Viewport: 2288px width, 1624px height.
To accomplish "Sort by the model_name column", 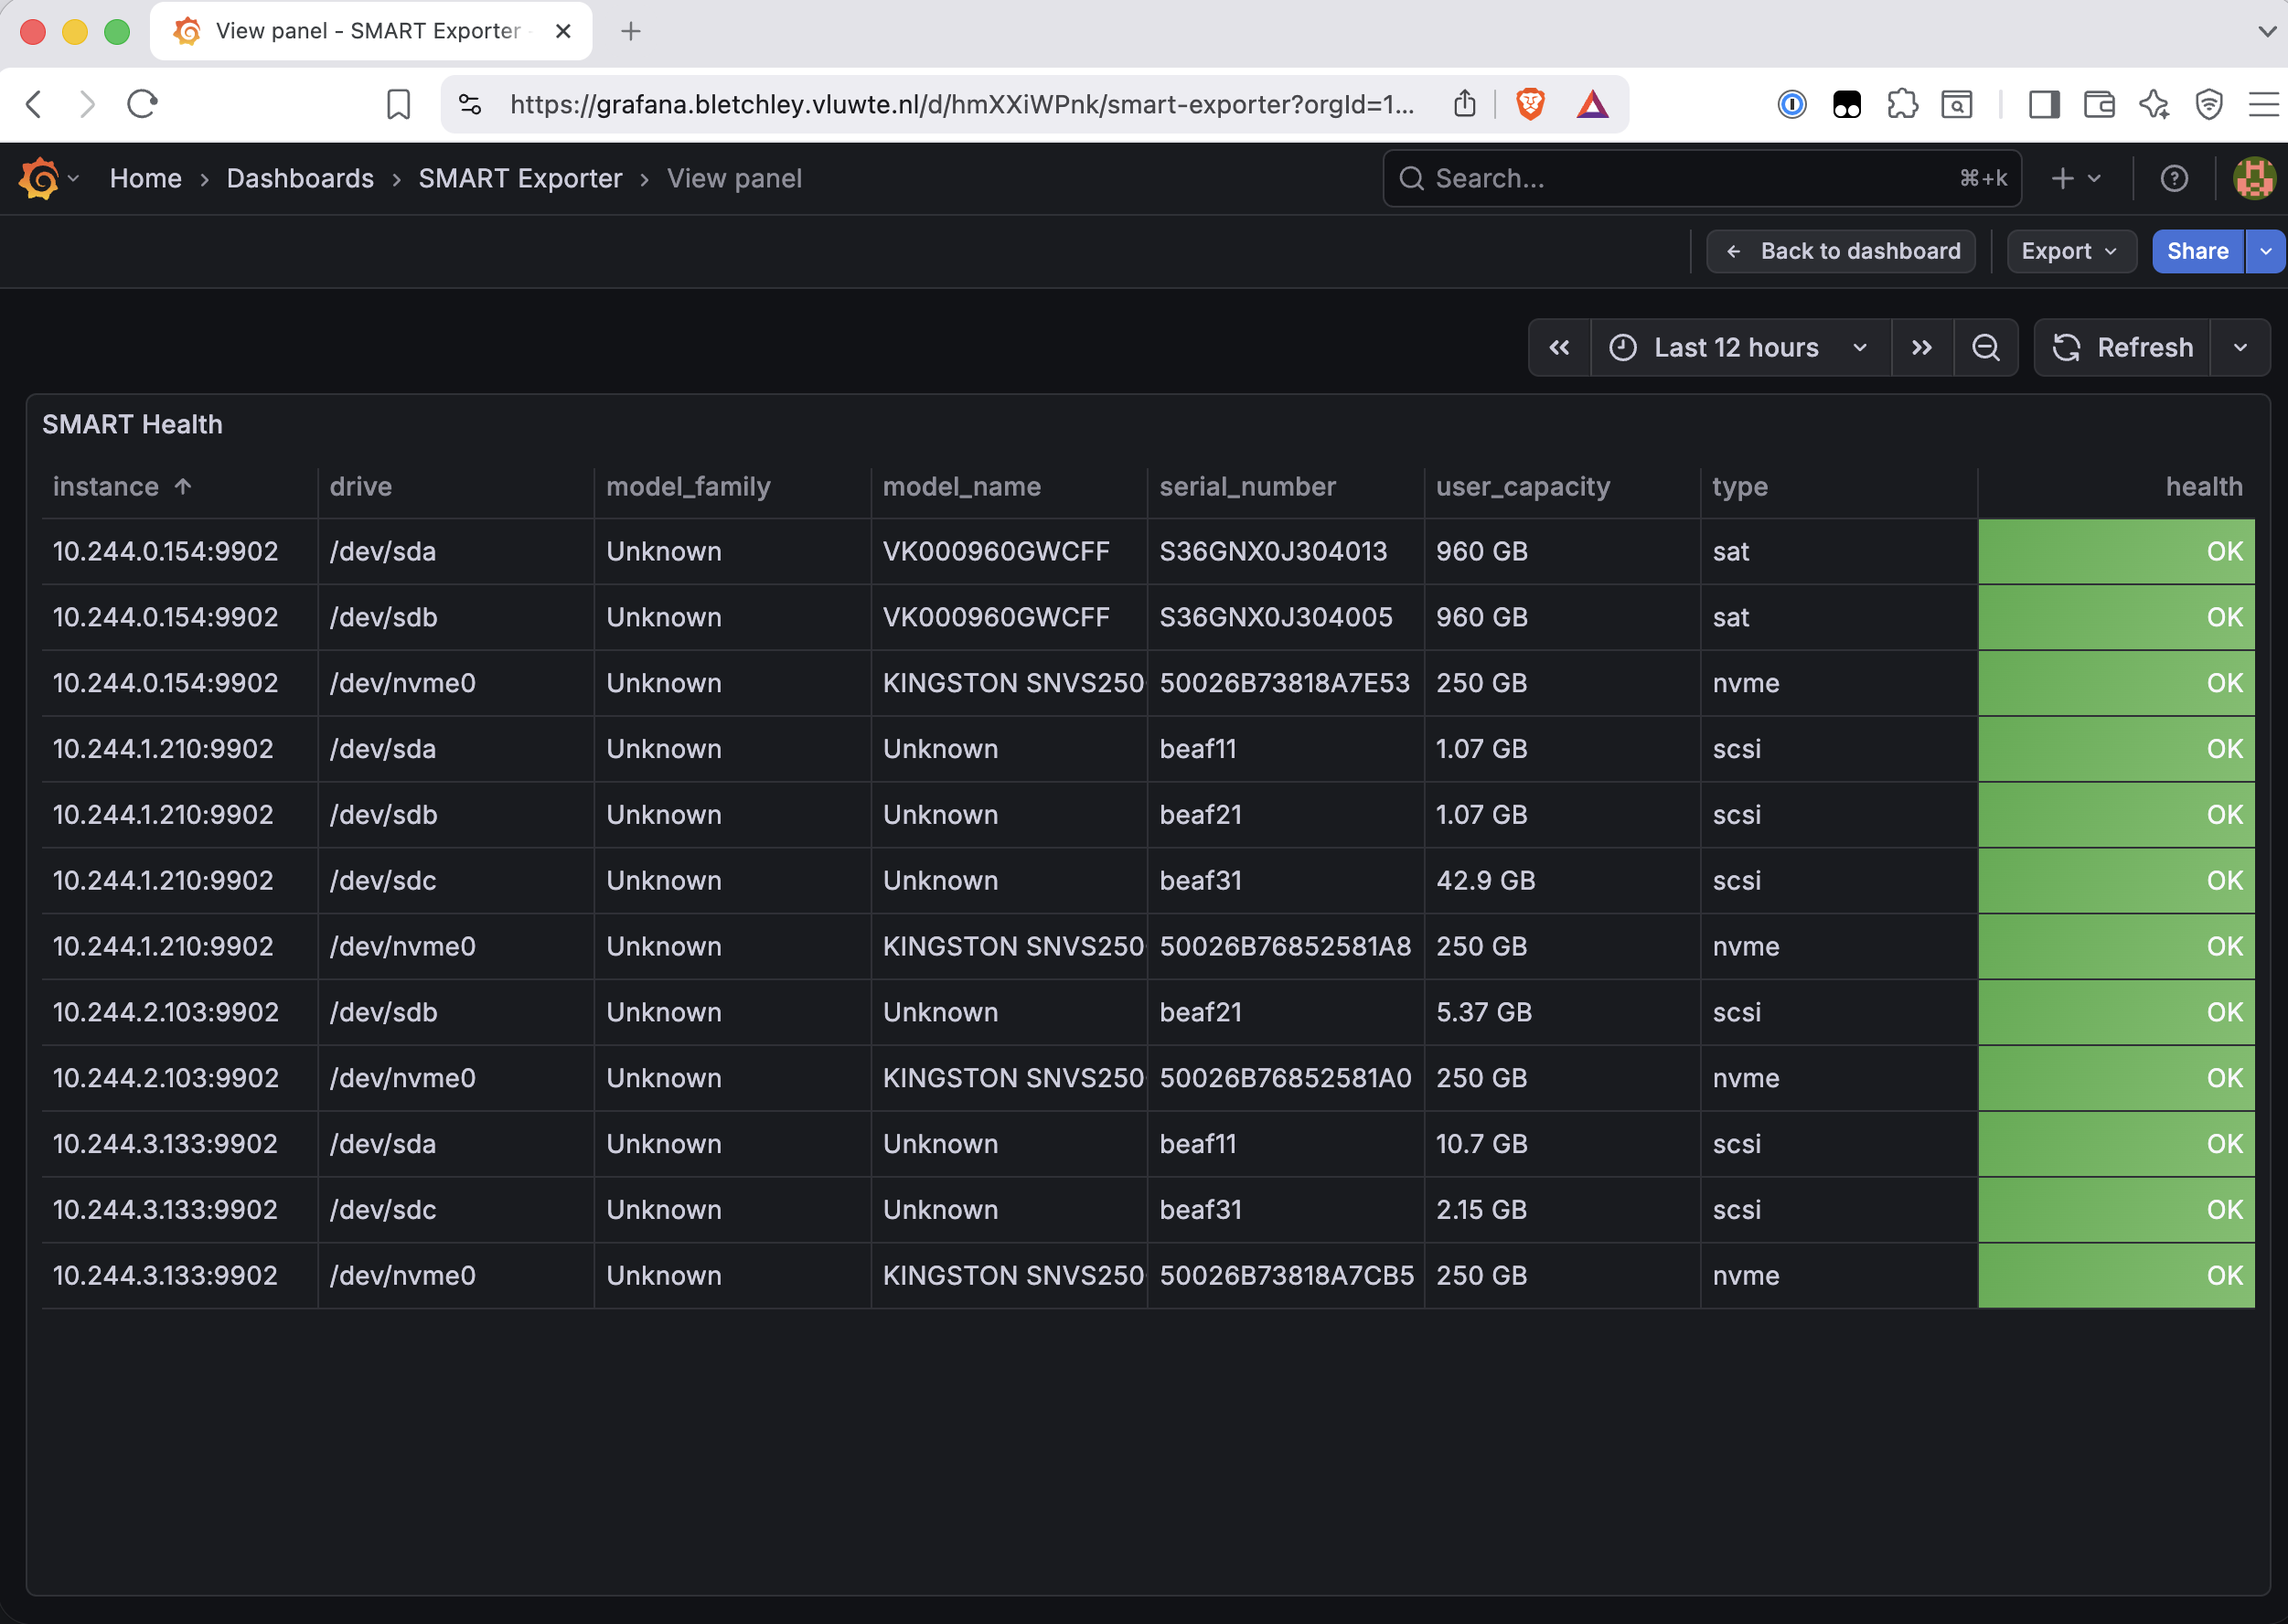I will (962, 487).
